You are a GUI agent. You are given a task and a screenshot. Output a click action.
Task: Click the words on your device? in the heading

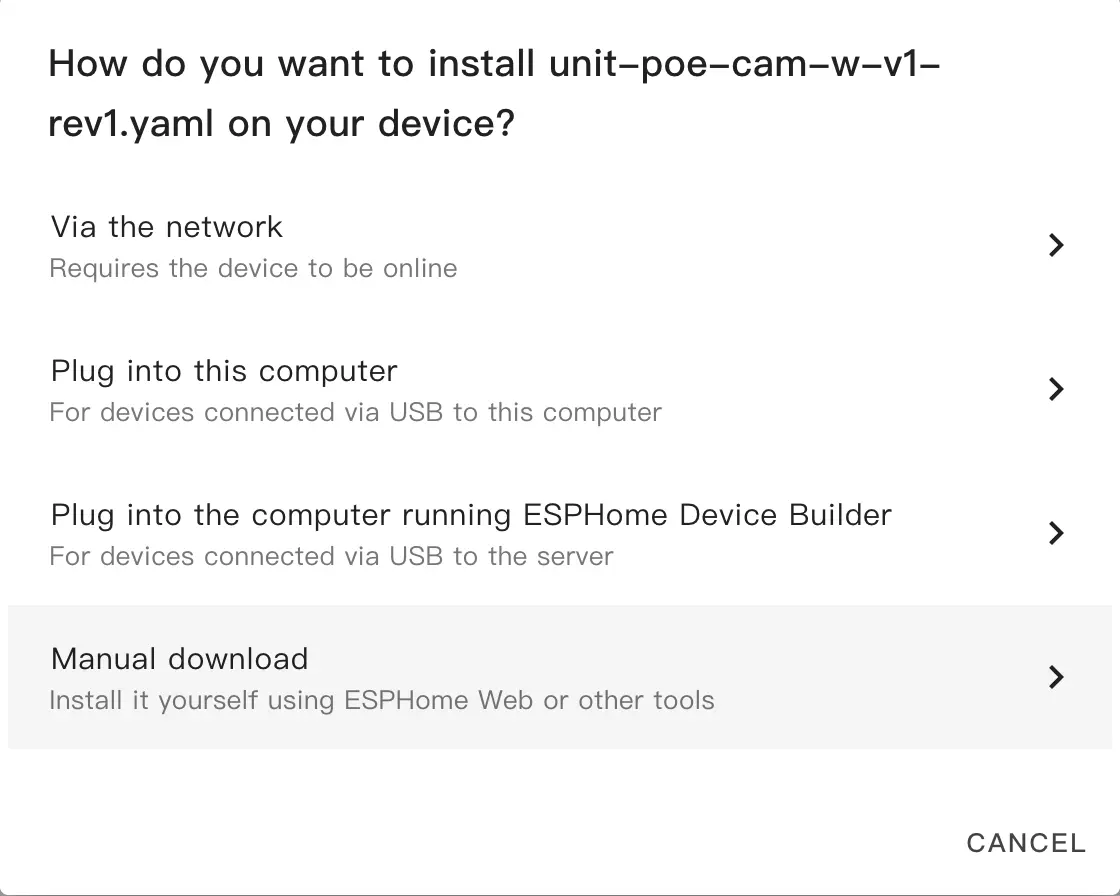(371, 125)
